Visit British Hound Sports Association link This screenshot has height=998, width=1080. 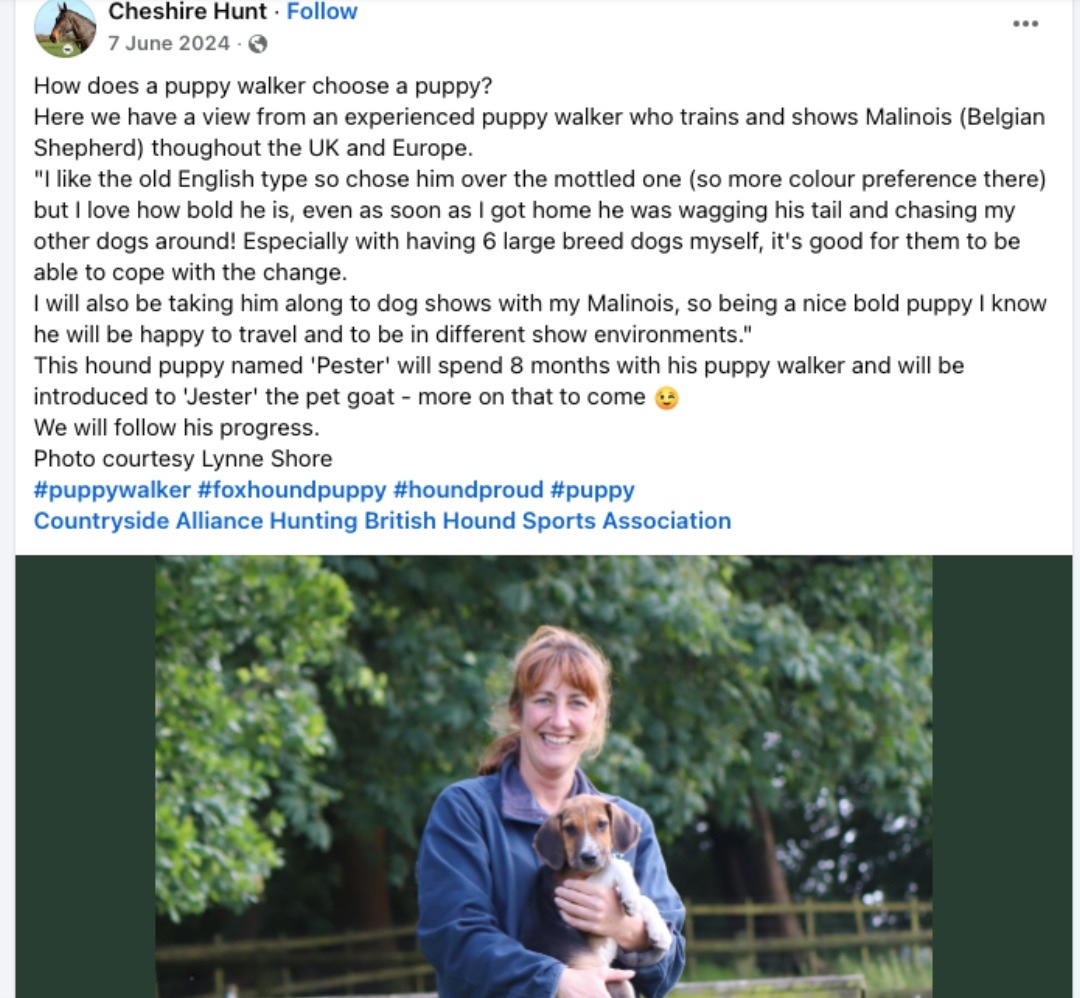point(548,521)
